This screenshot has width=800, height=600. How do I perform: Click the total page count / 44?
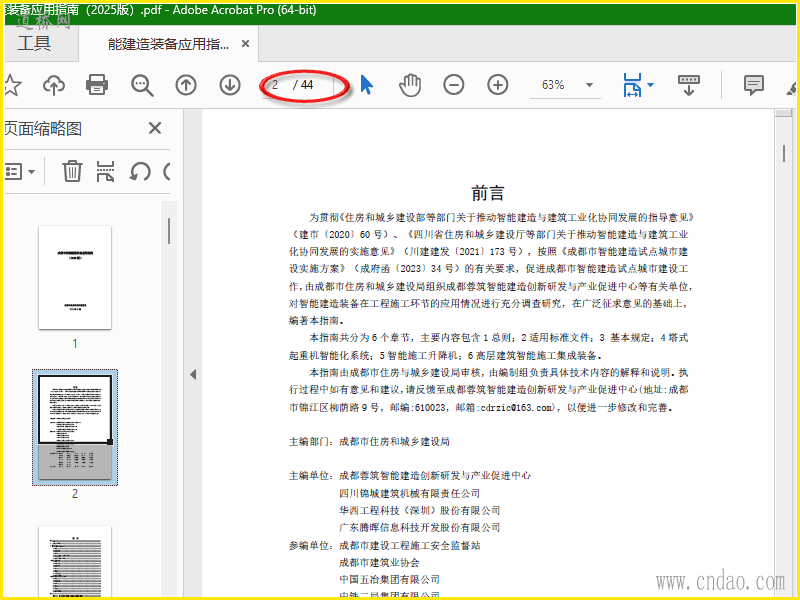[303, 85]
